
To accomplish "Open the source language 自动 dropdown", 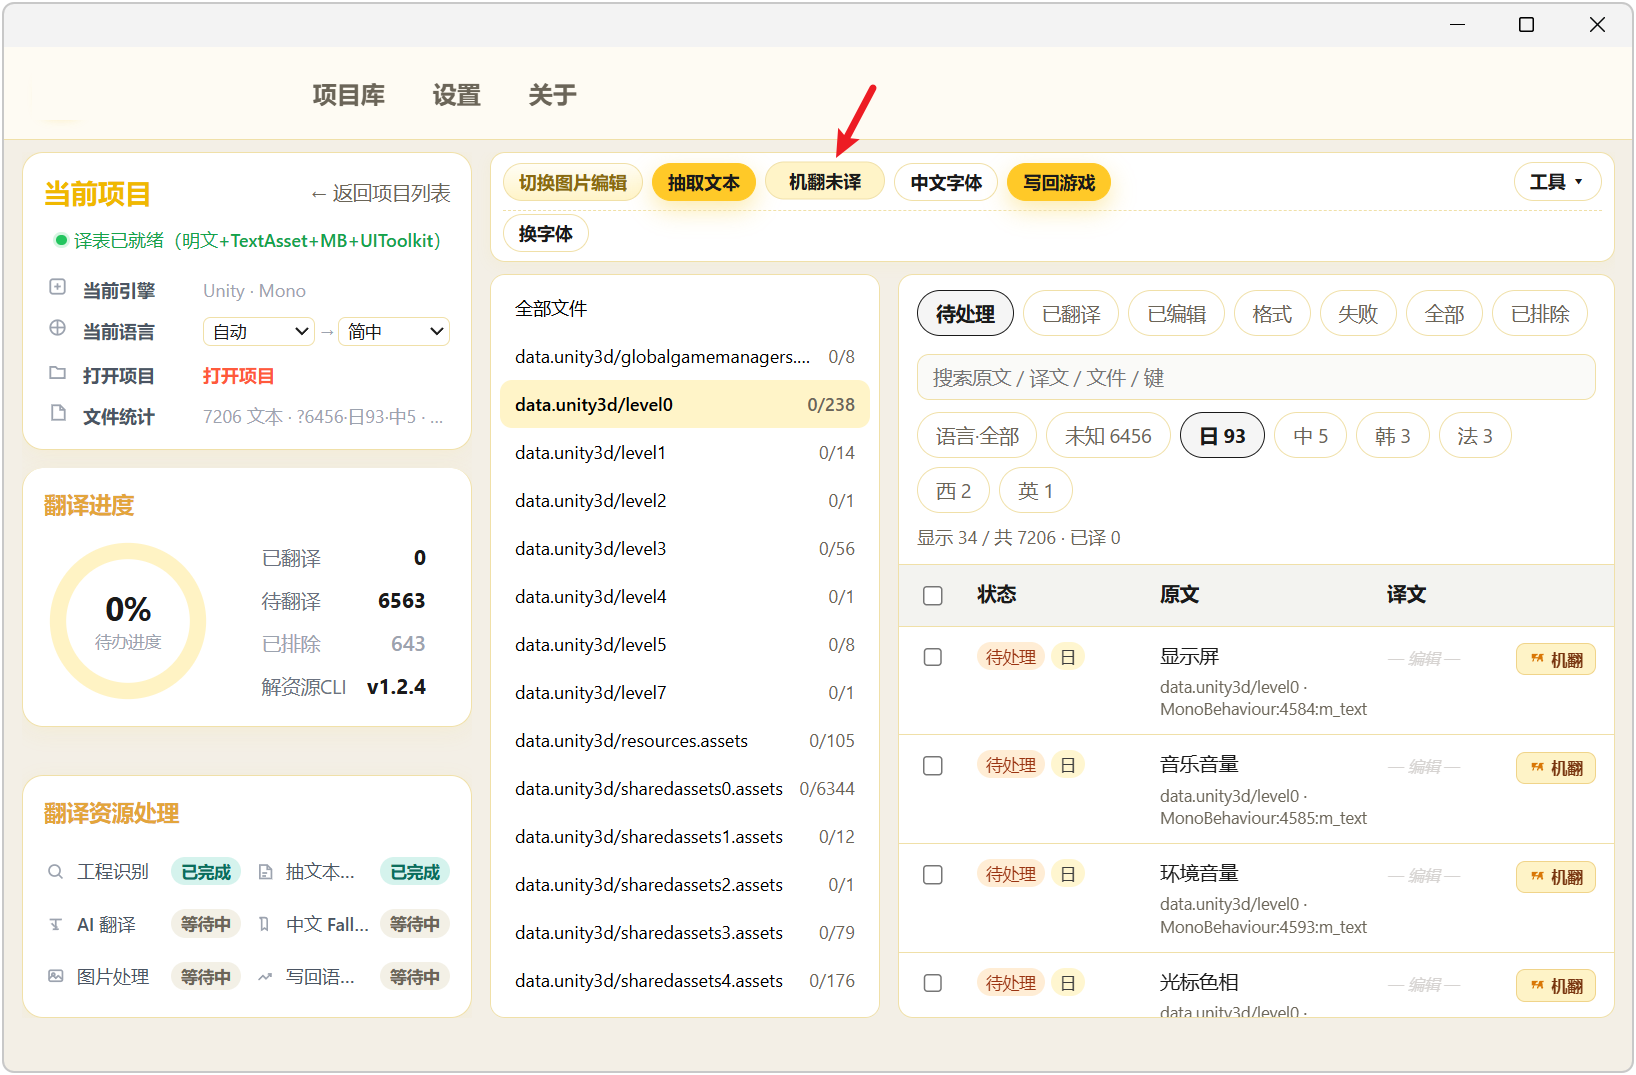I will coord(259,332).
